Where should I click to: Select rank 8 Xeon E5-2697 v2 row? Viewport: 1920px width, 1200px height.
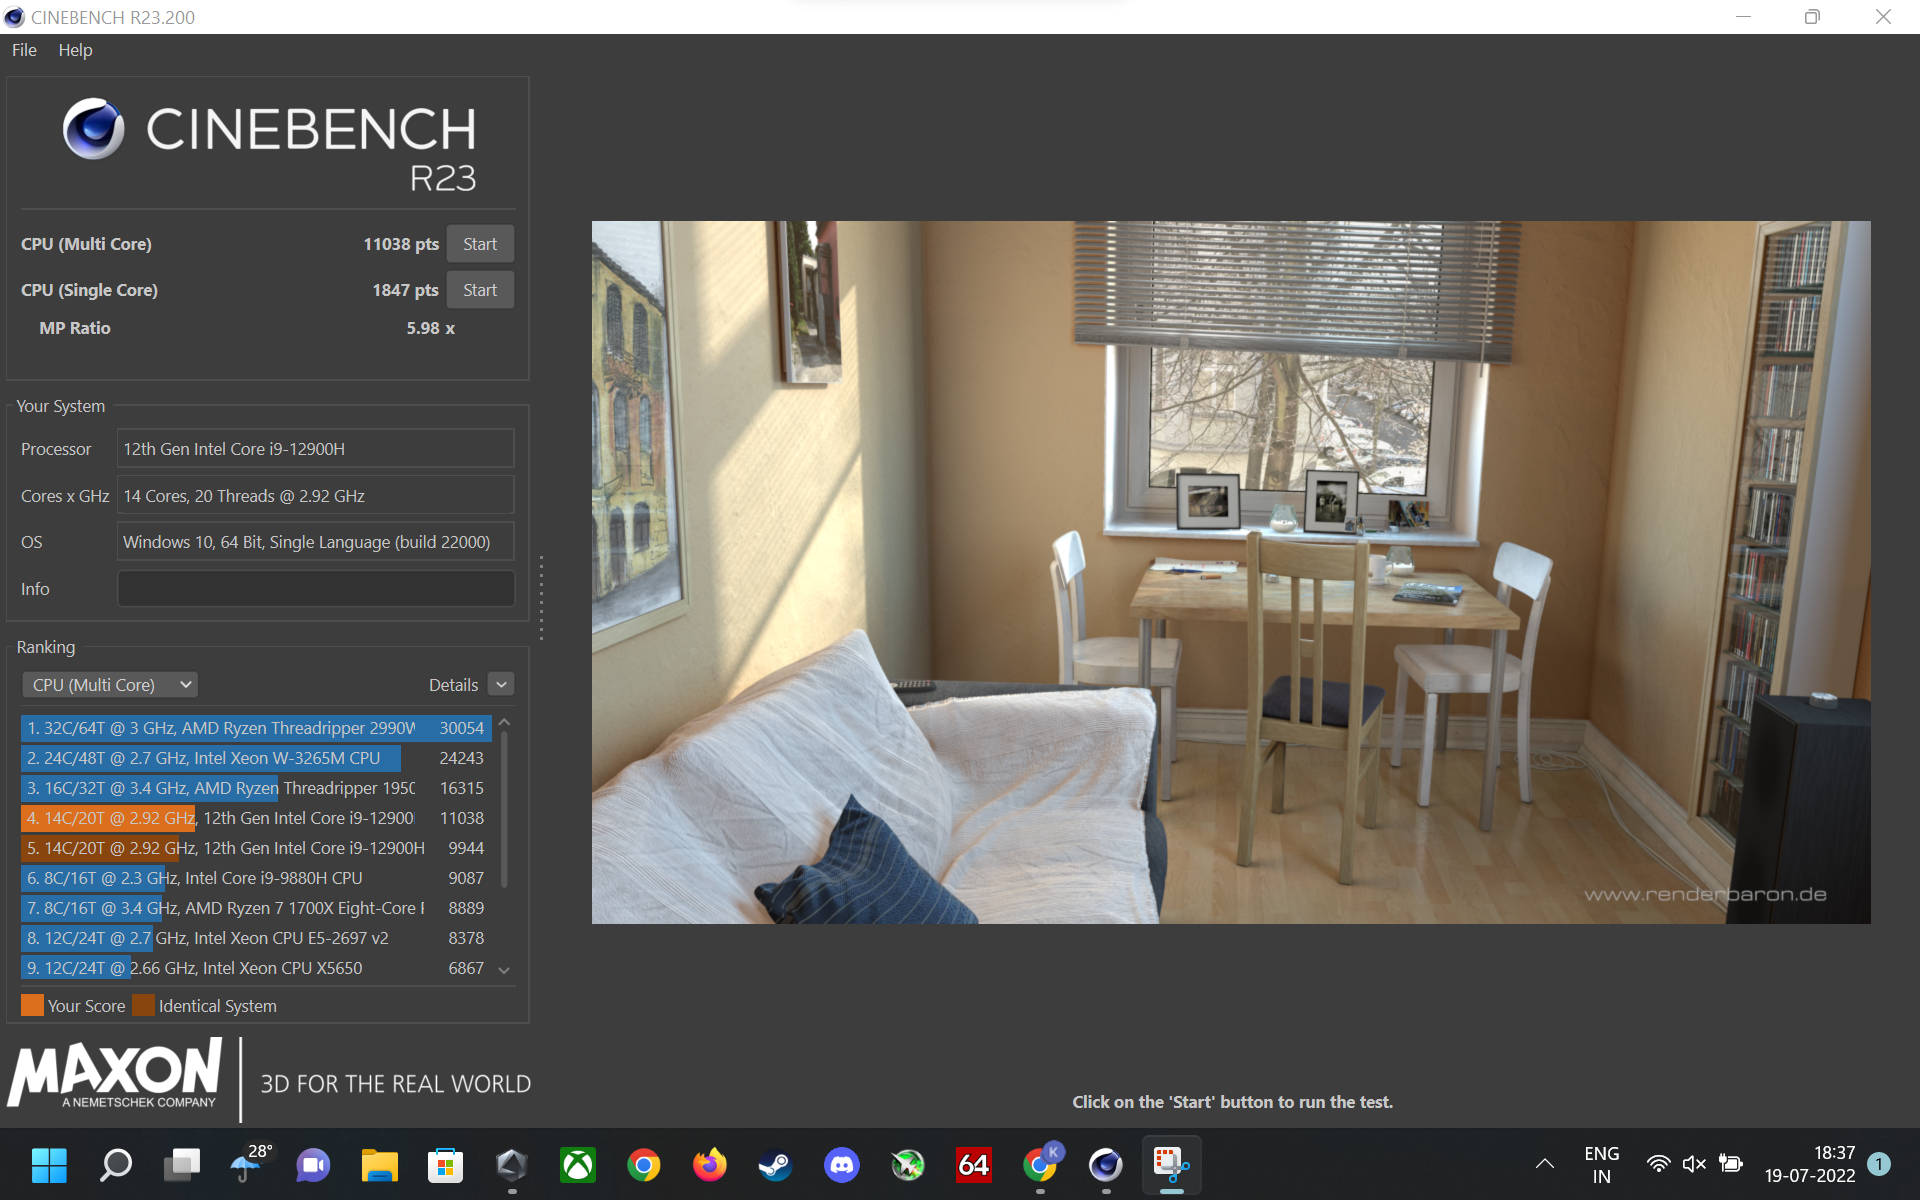click(256, 938)
